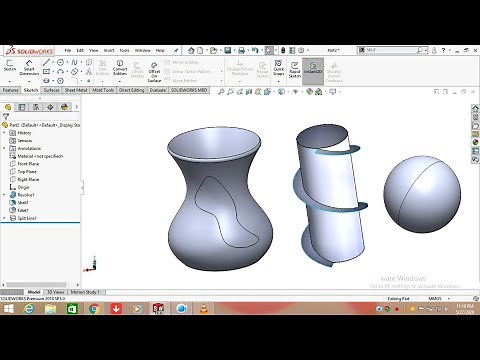The image size is (480, 360).
Task: Select the Line sketch tool
Action: [46, 62]
